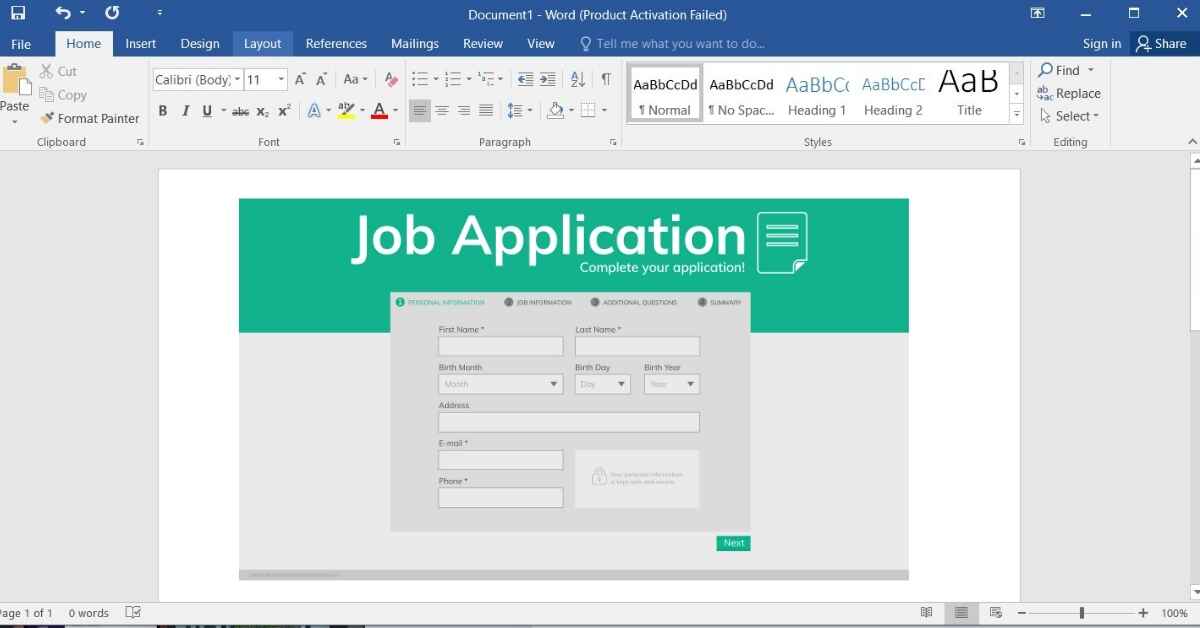Screen dimensions: 1200x628
Task: Click Sign in link
Action: (1101, 44)
